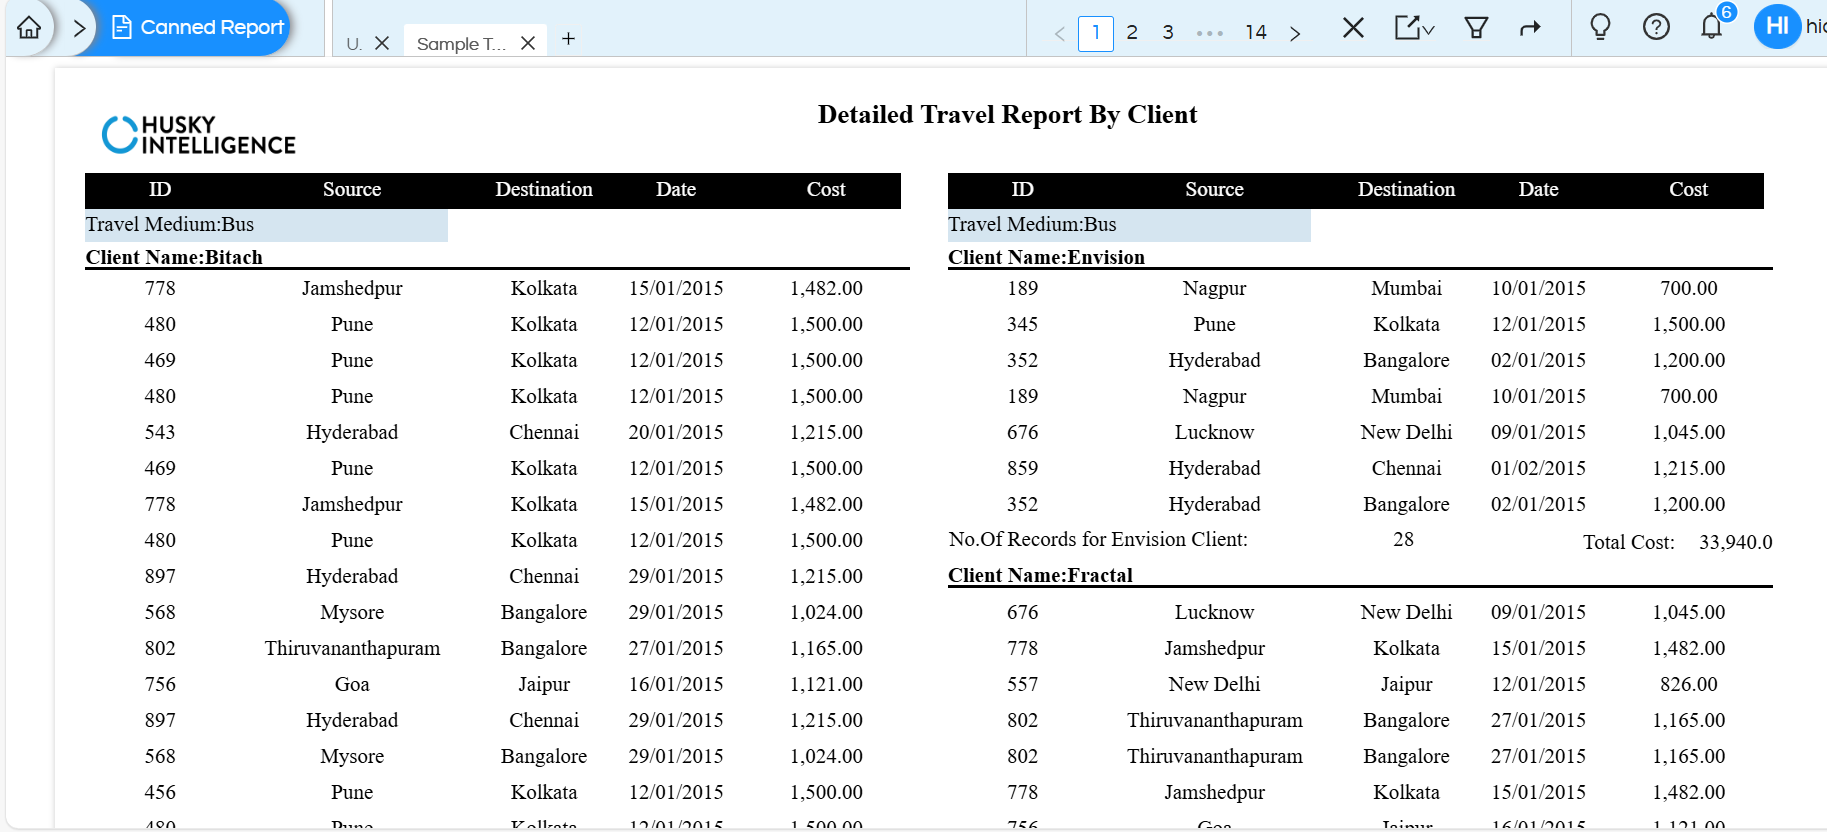
Task: Switch to the Sample T... tab
Action: coord(460,43)
